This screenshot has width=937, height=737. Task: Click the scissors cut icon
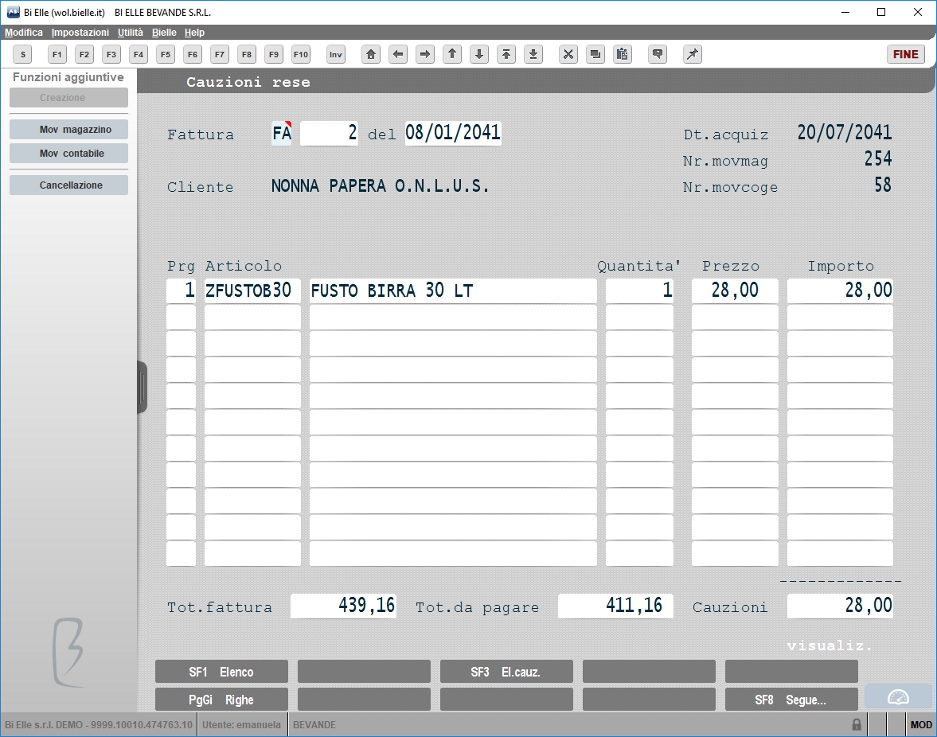tap(568, 54)
